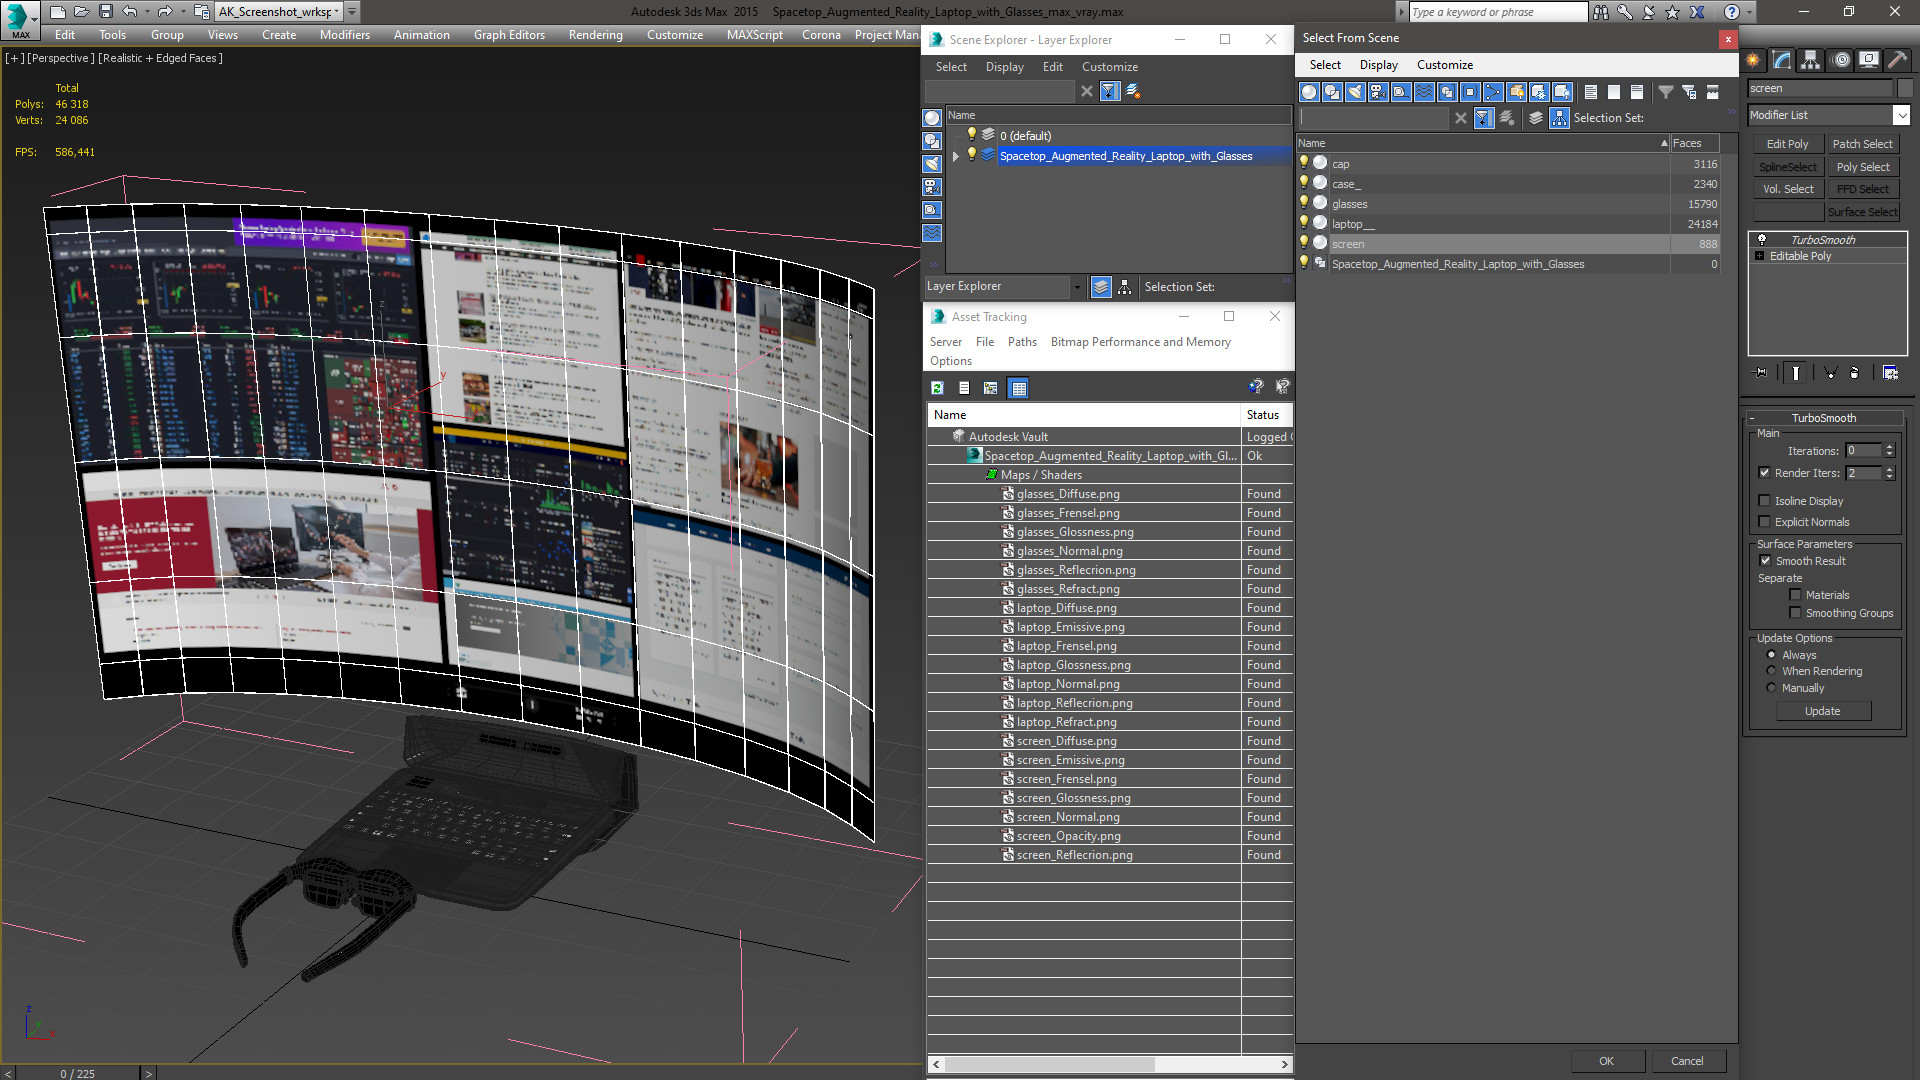Click the Poly Select modifier button
The height and width of the screenshot is (1080, 1920).
tap(1862, 167)
